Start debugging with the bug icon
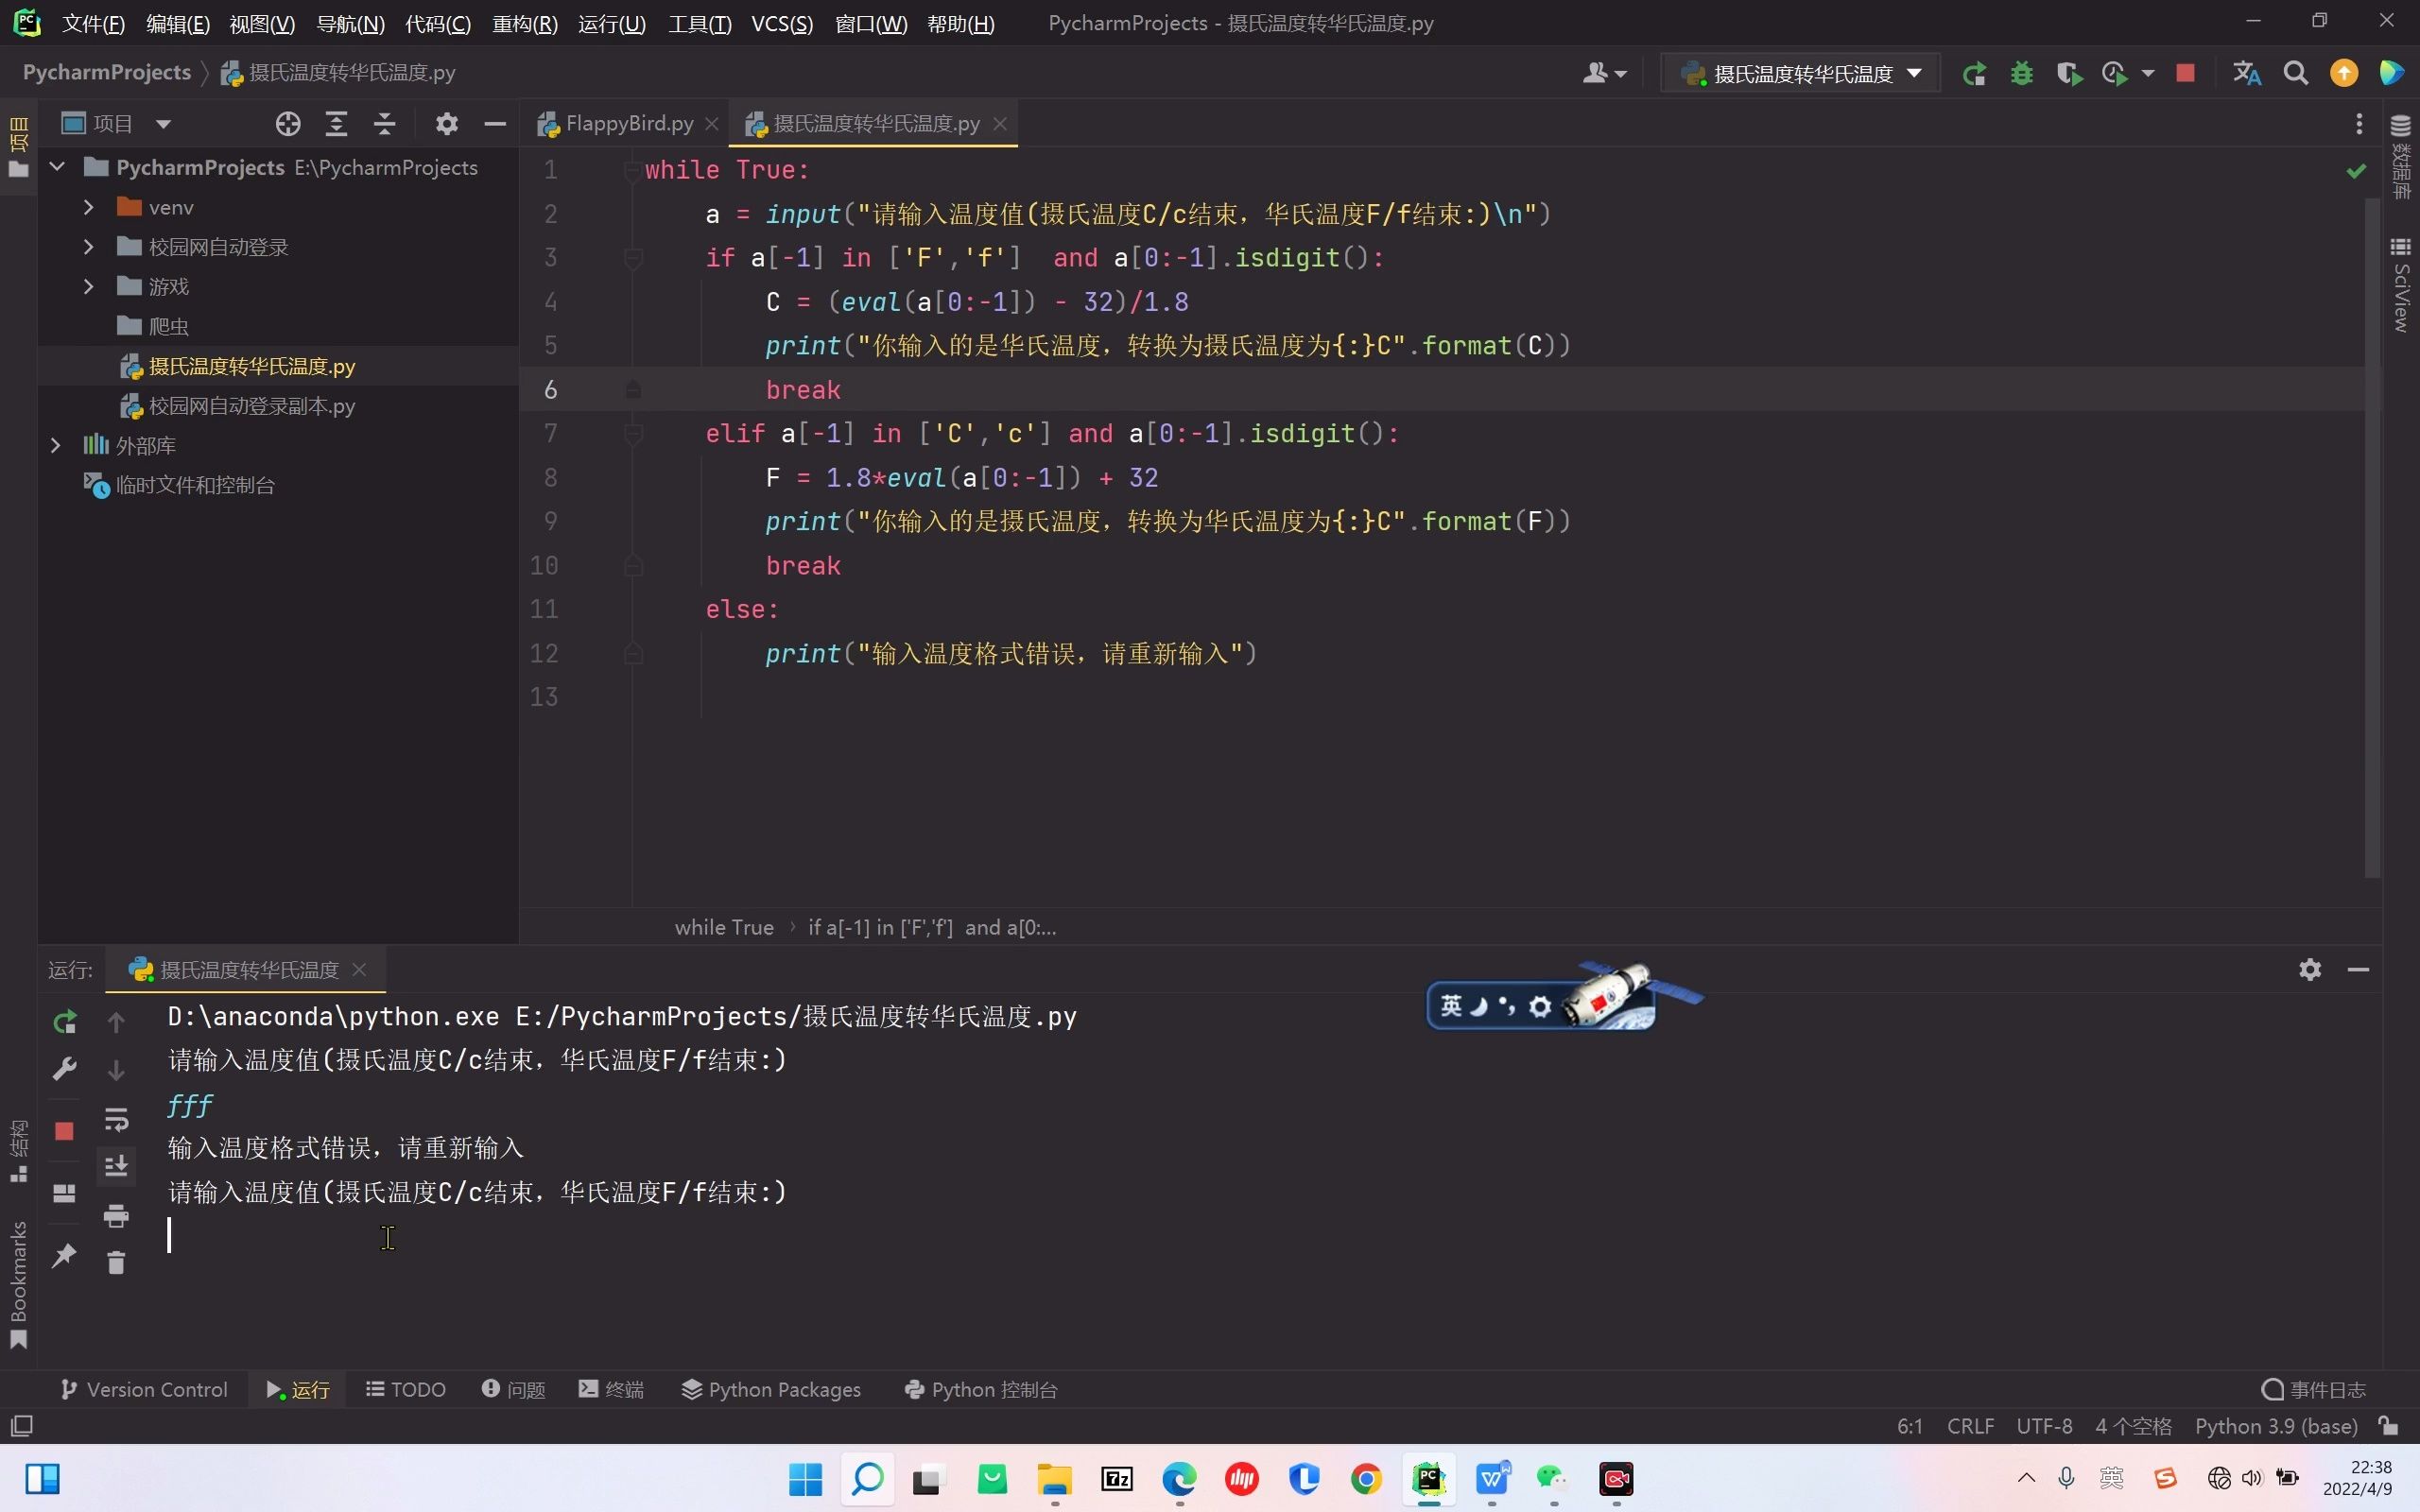 pos(2021,73)
